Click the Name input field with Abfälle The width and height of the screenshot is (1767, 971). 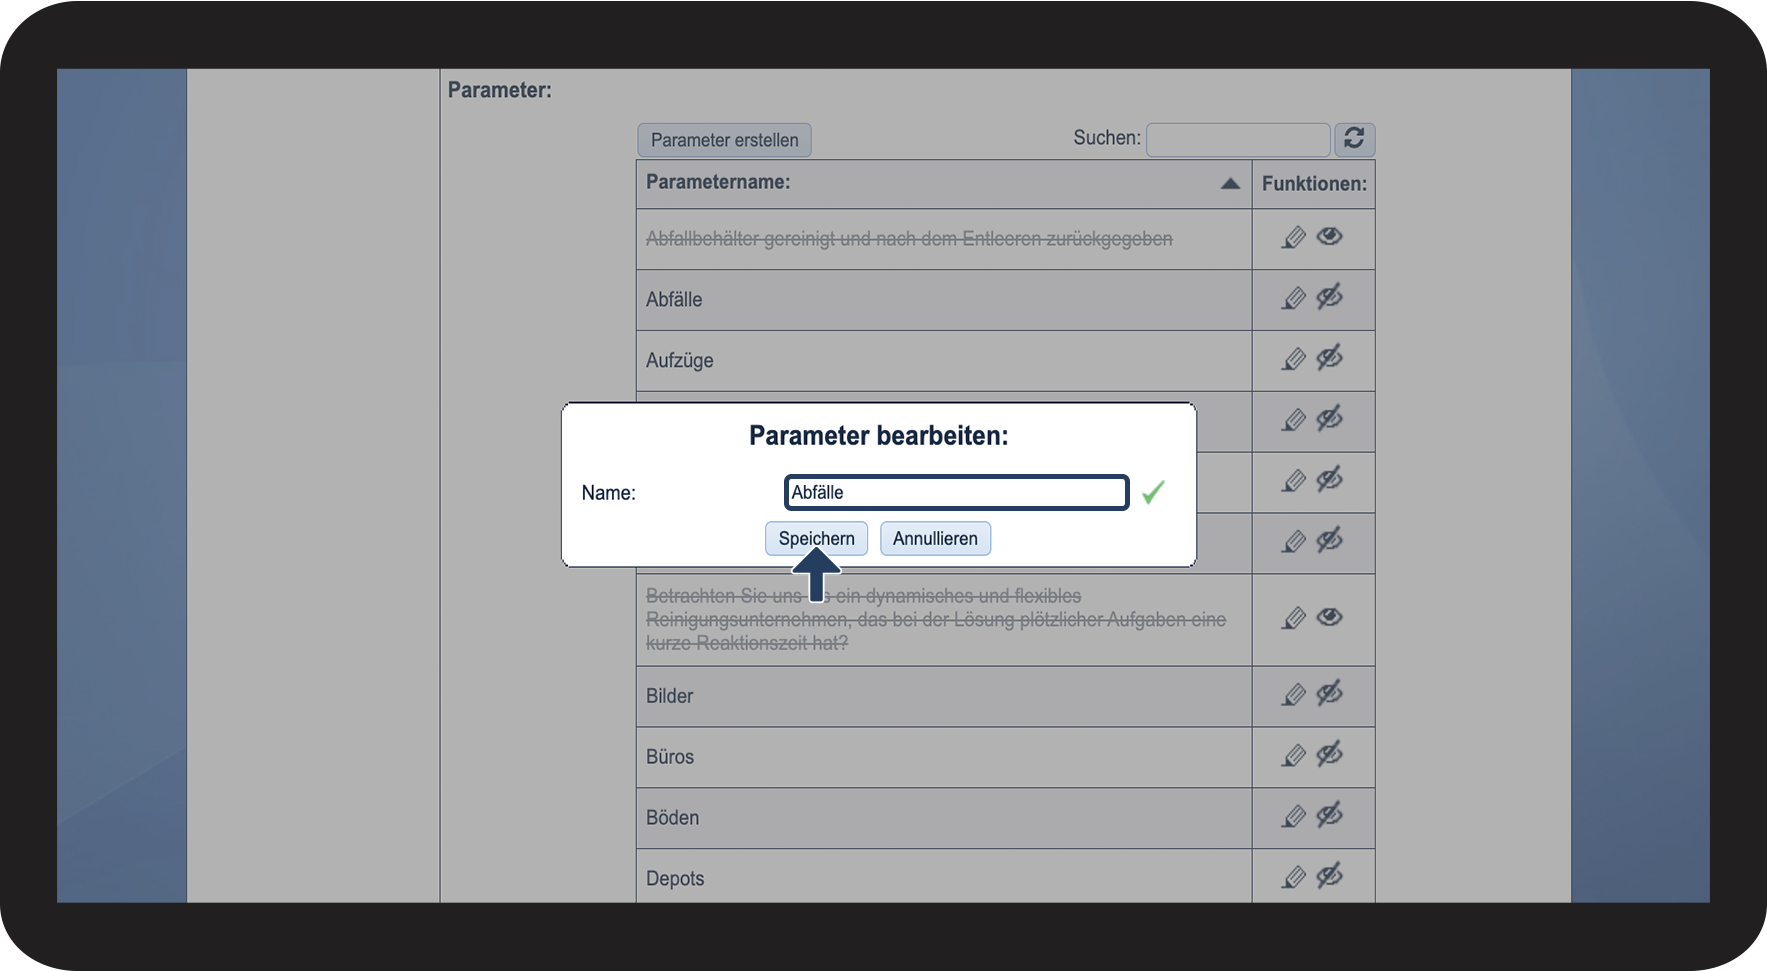[956, 492]
